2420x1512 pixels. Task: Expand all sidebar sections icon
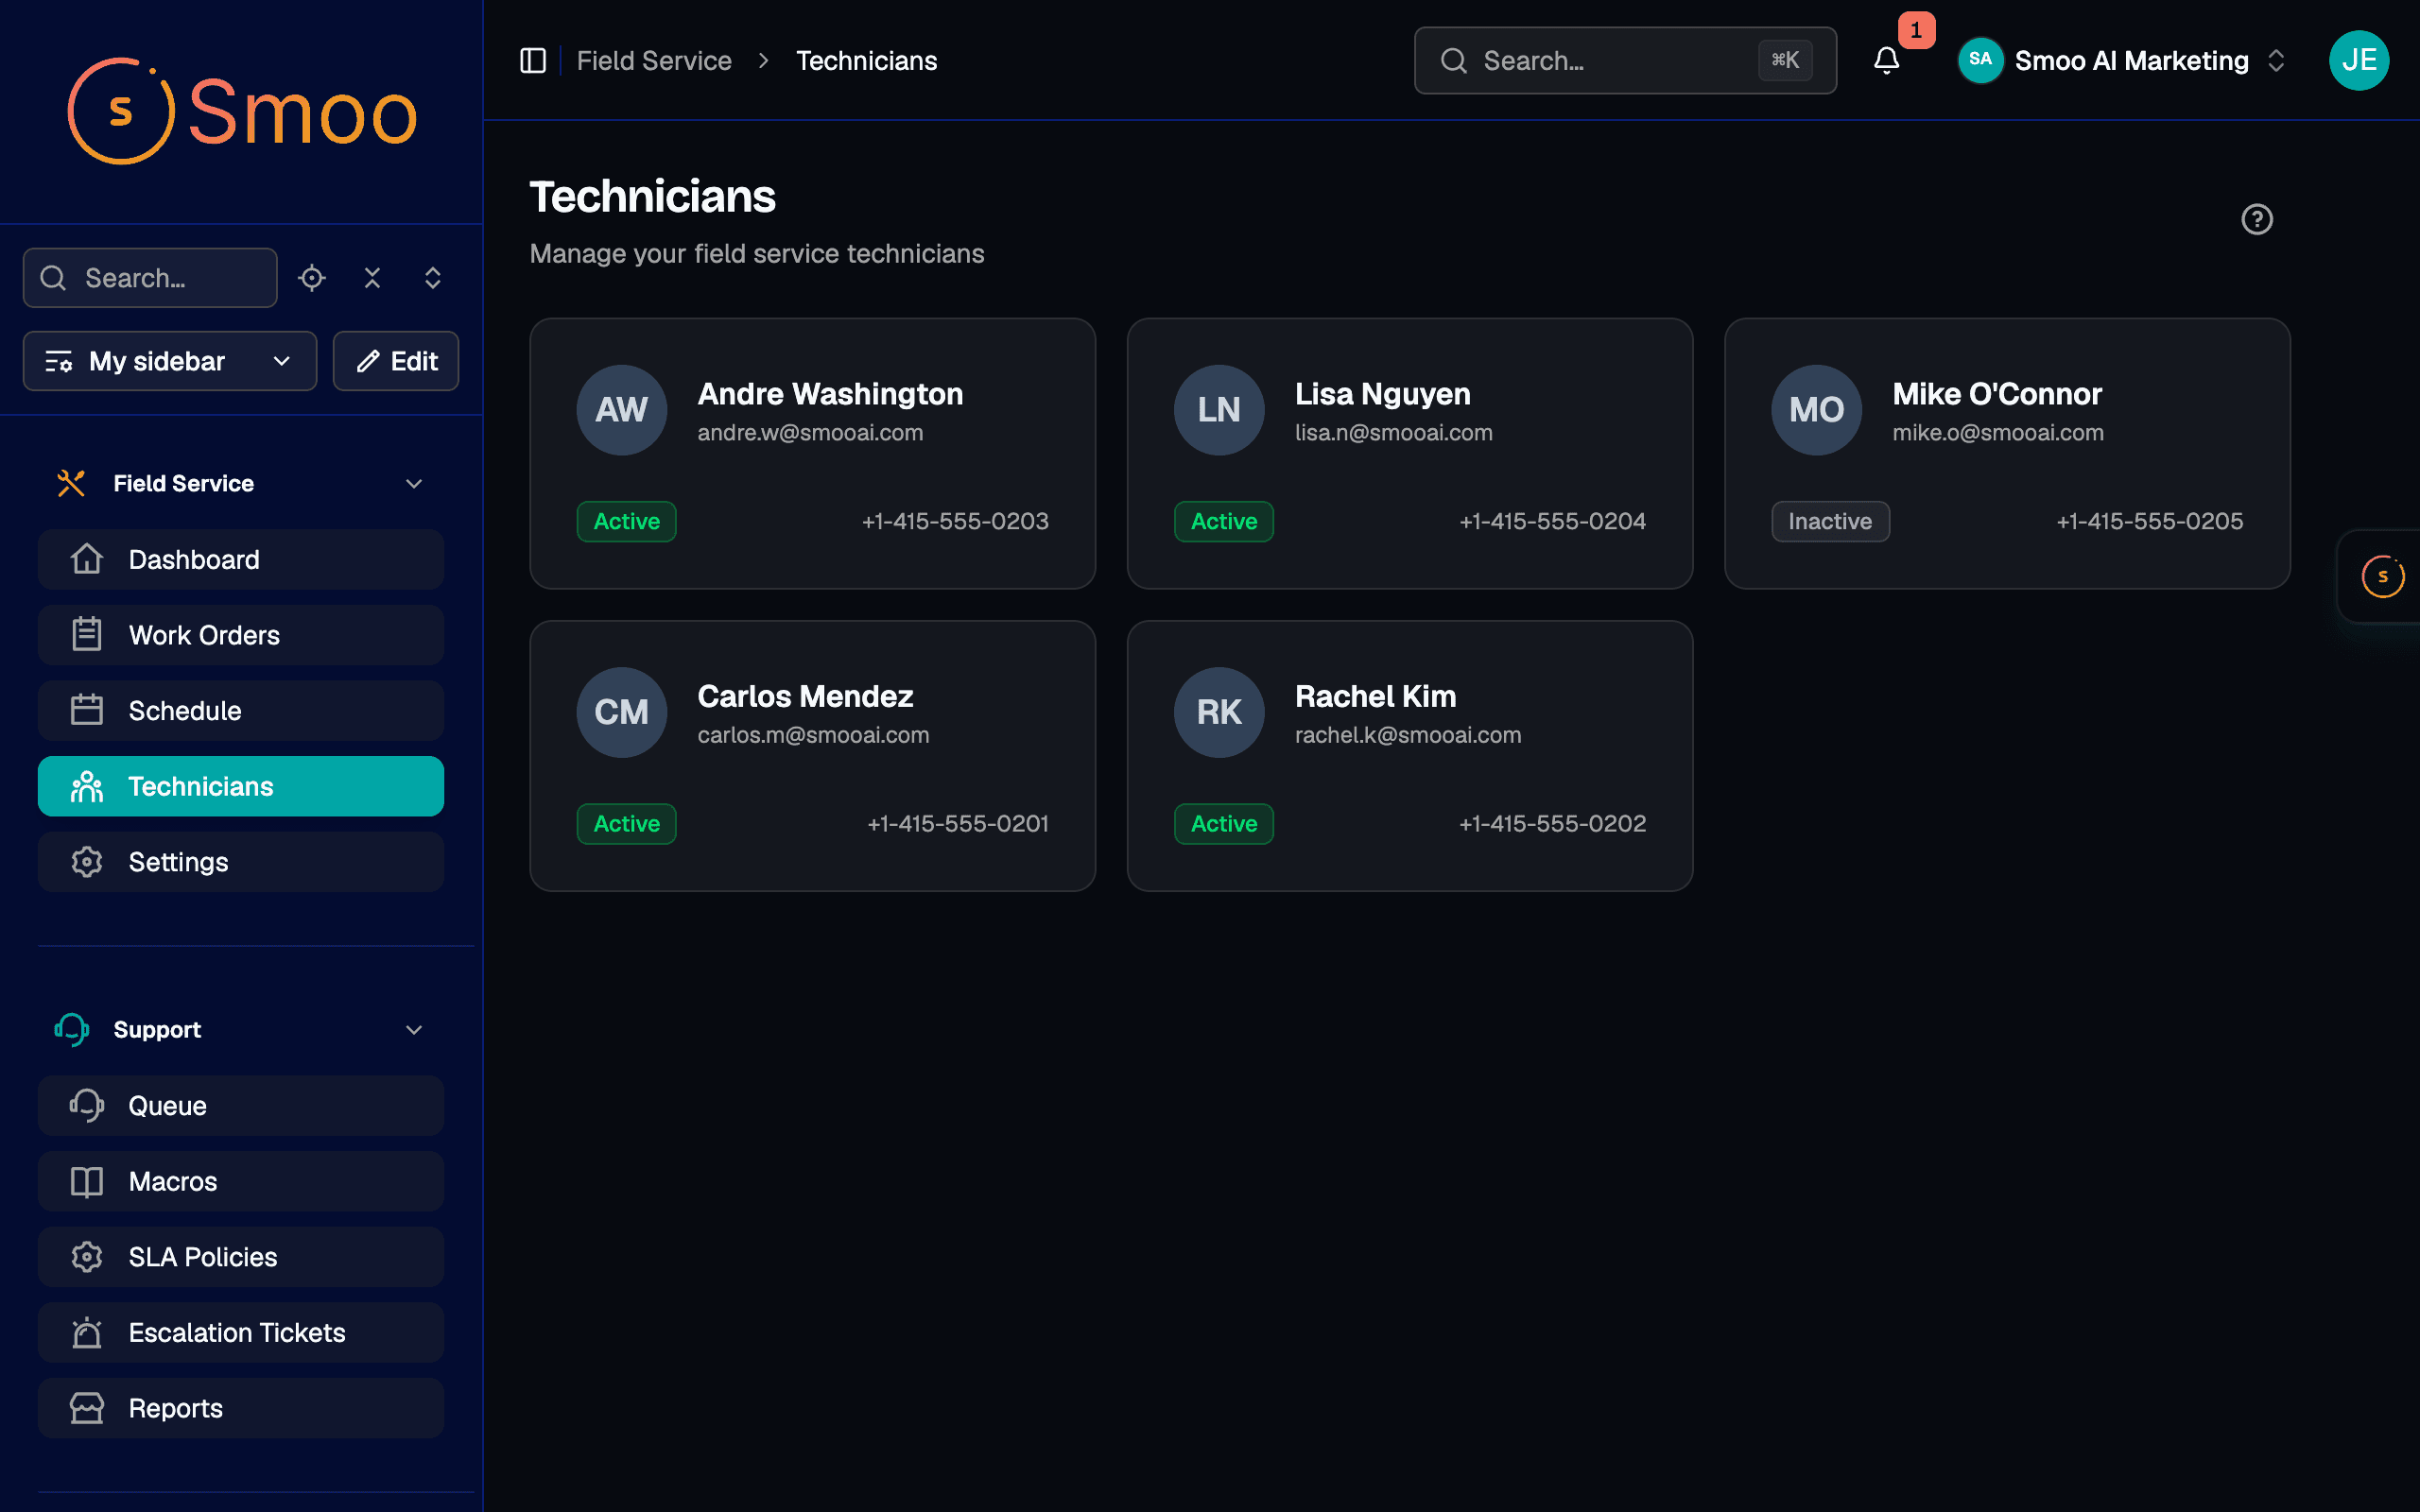432,278
